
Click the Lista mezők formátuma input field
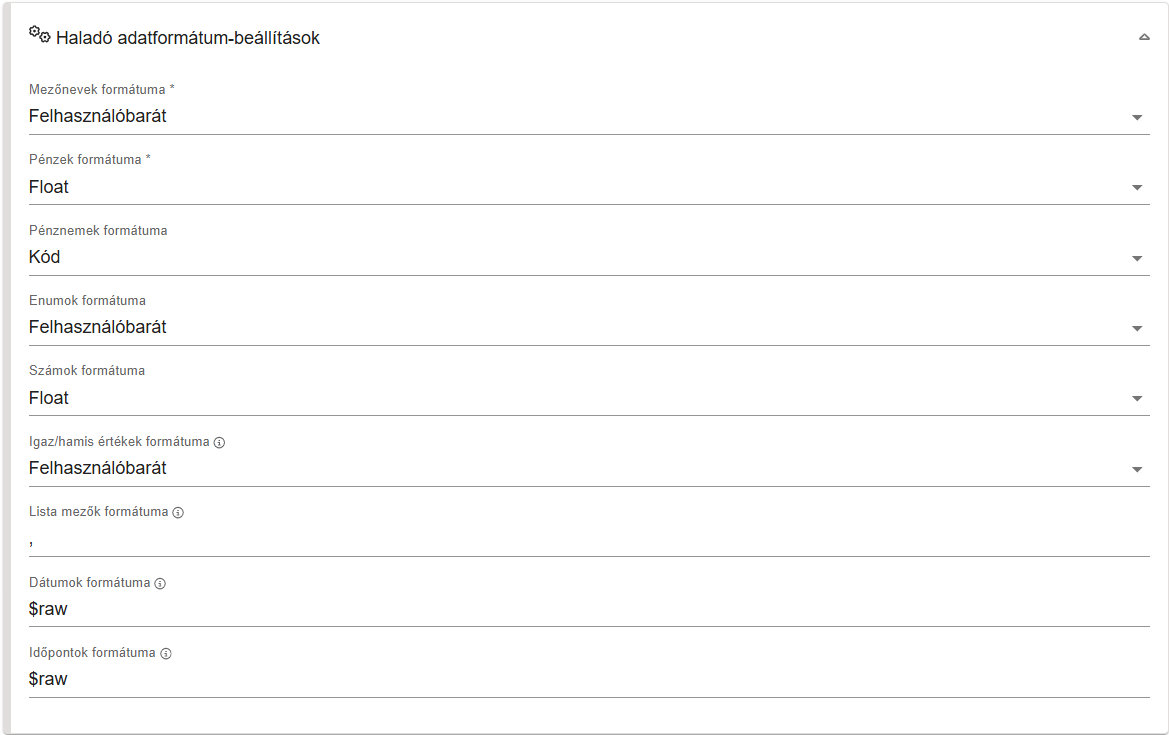pos(589,540)
